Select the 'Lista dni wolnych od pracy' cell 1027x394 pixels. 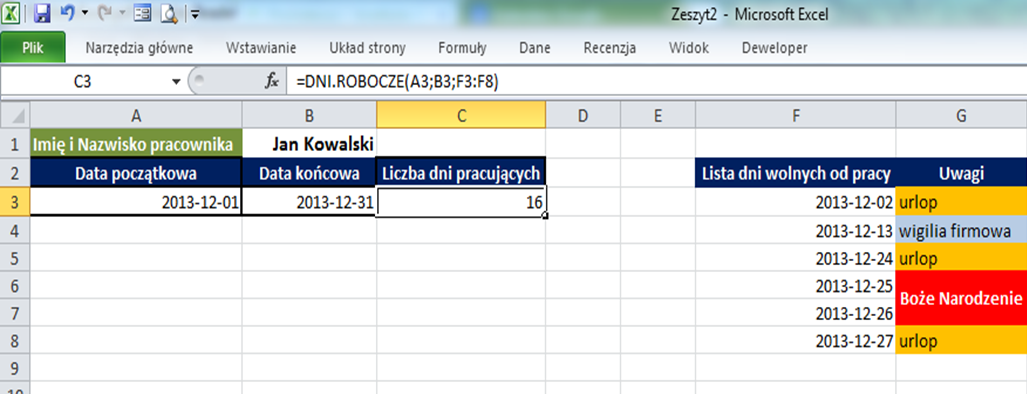[x=795, y=173]
